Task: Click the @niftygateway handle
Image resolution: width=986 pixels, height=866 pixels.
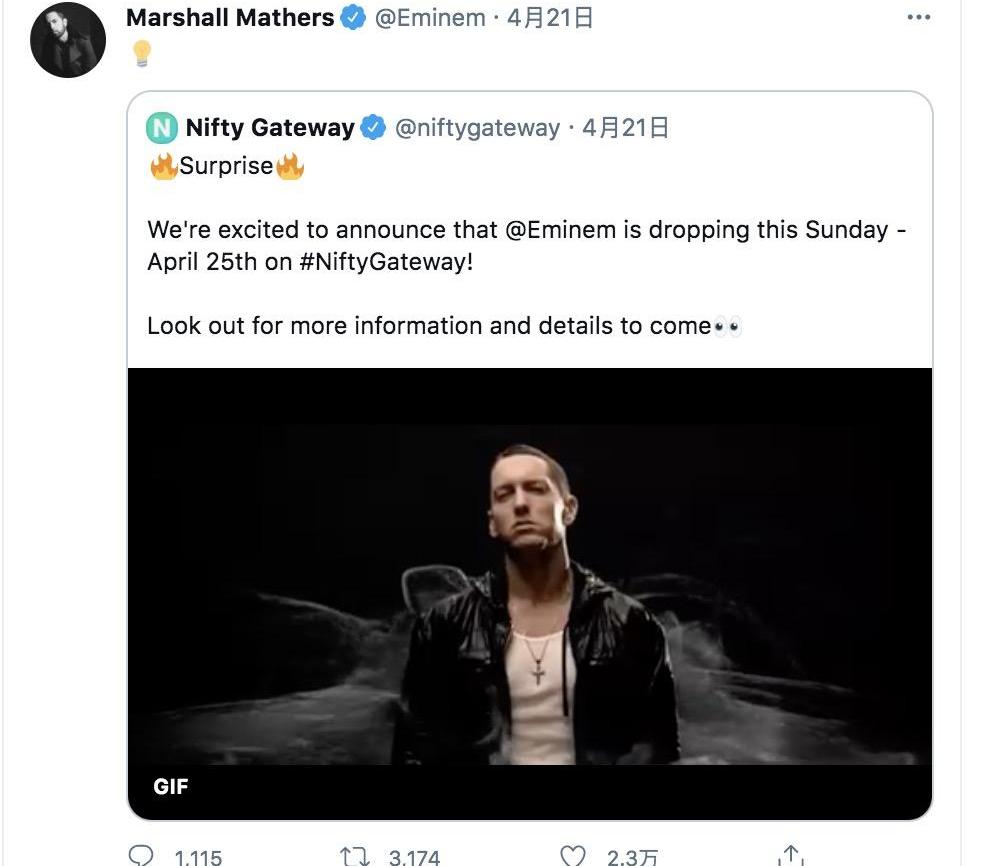Action: (x=477, y=128)
